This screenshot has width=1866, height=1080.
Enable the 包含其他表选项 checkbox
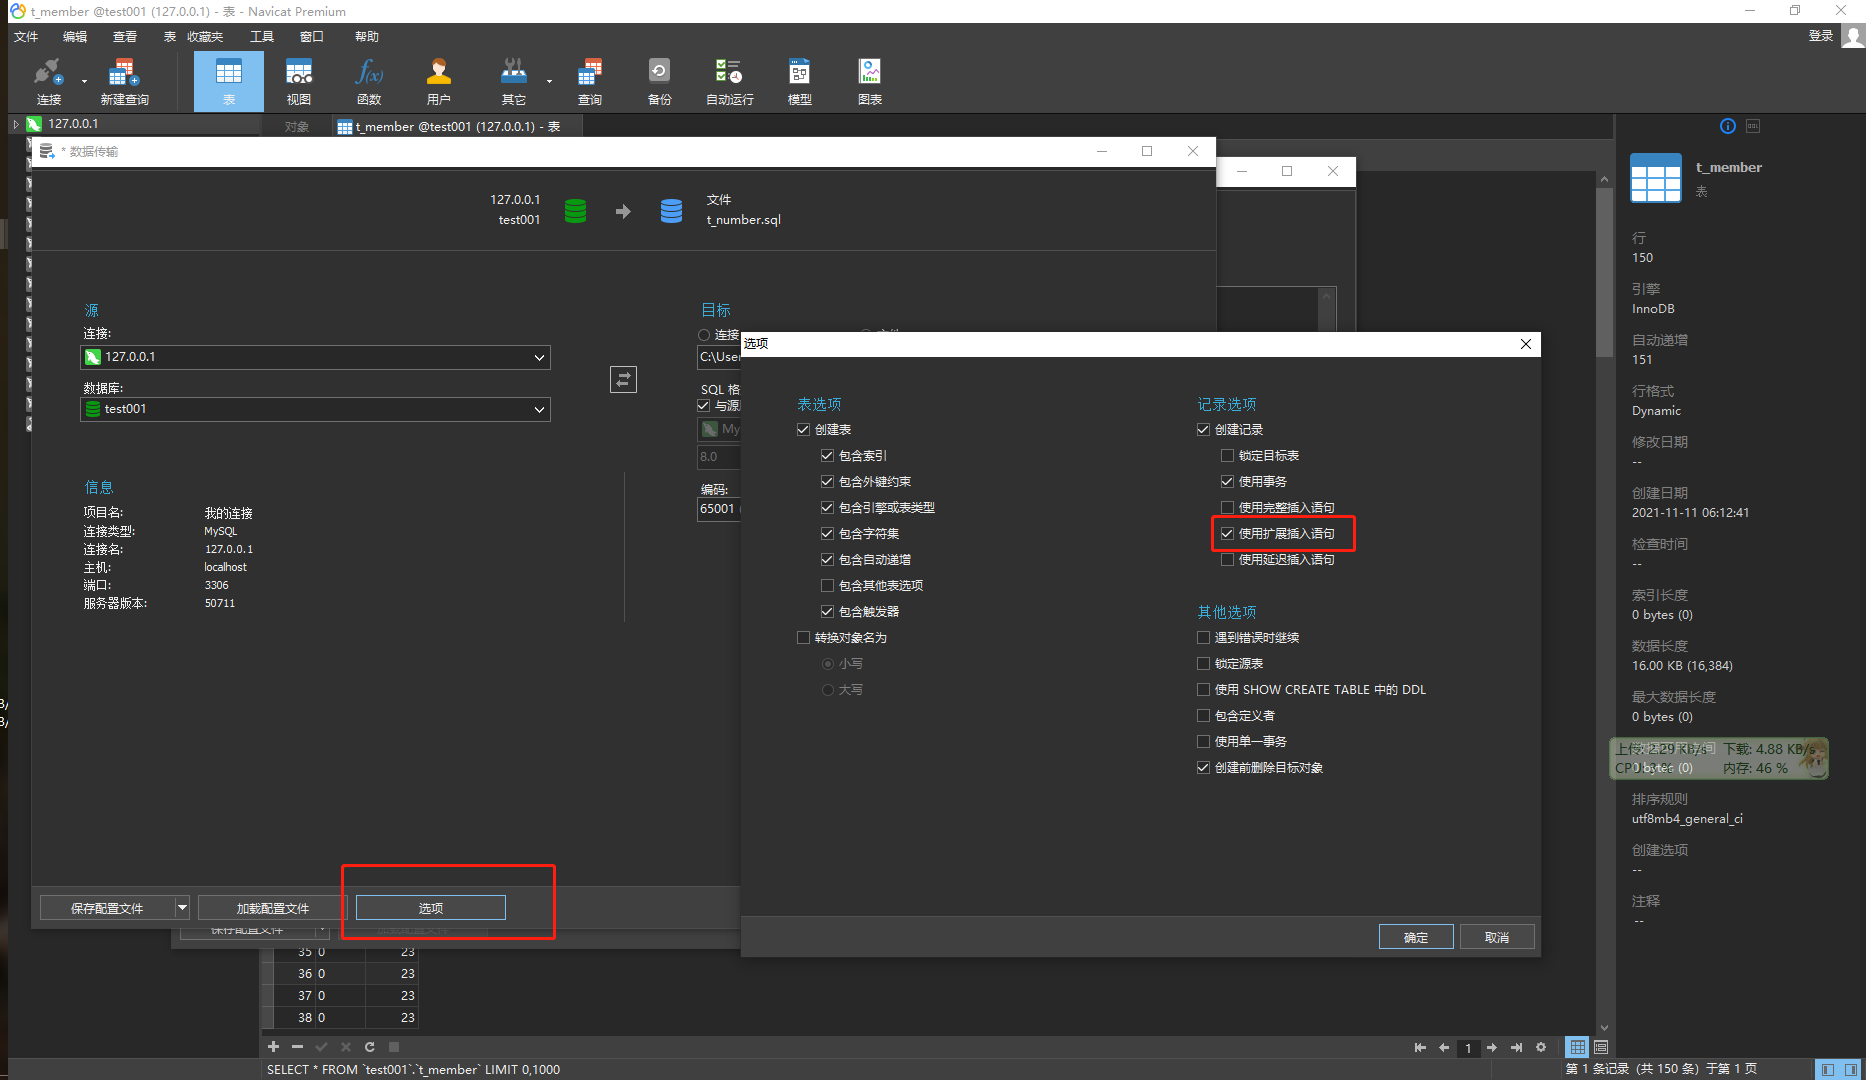827,586
